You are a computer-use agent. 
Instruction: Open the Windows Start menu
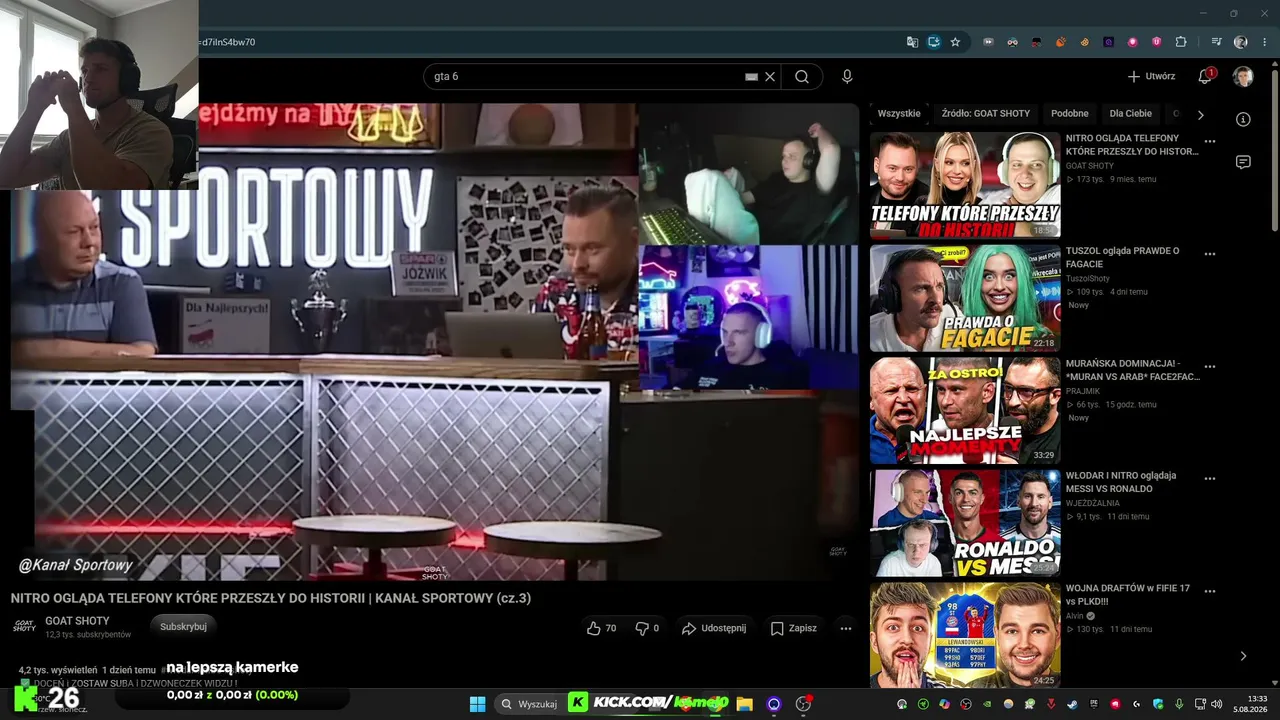(x=477, y=704)
